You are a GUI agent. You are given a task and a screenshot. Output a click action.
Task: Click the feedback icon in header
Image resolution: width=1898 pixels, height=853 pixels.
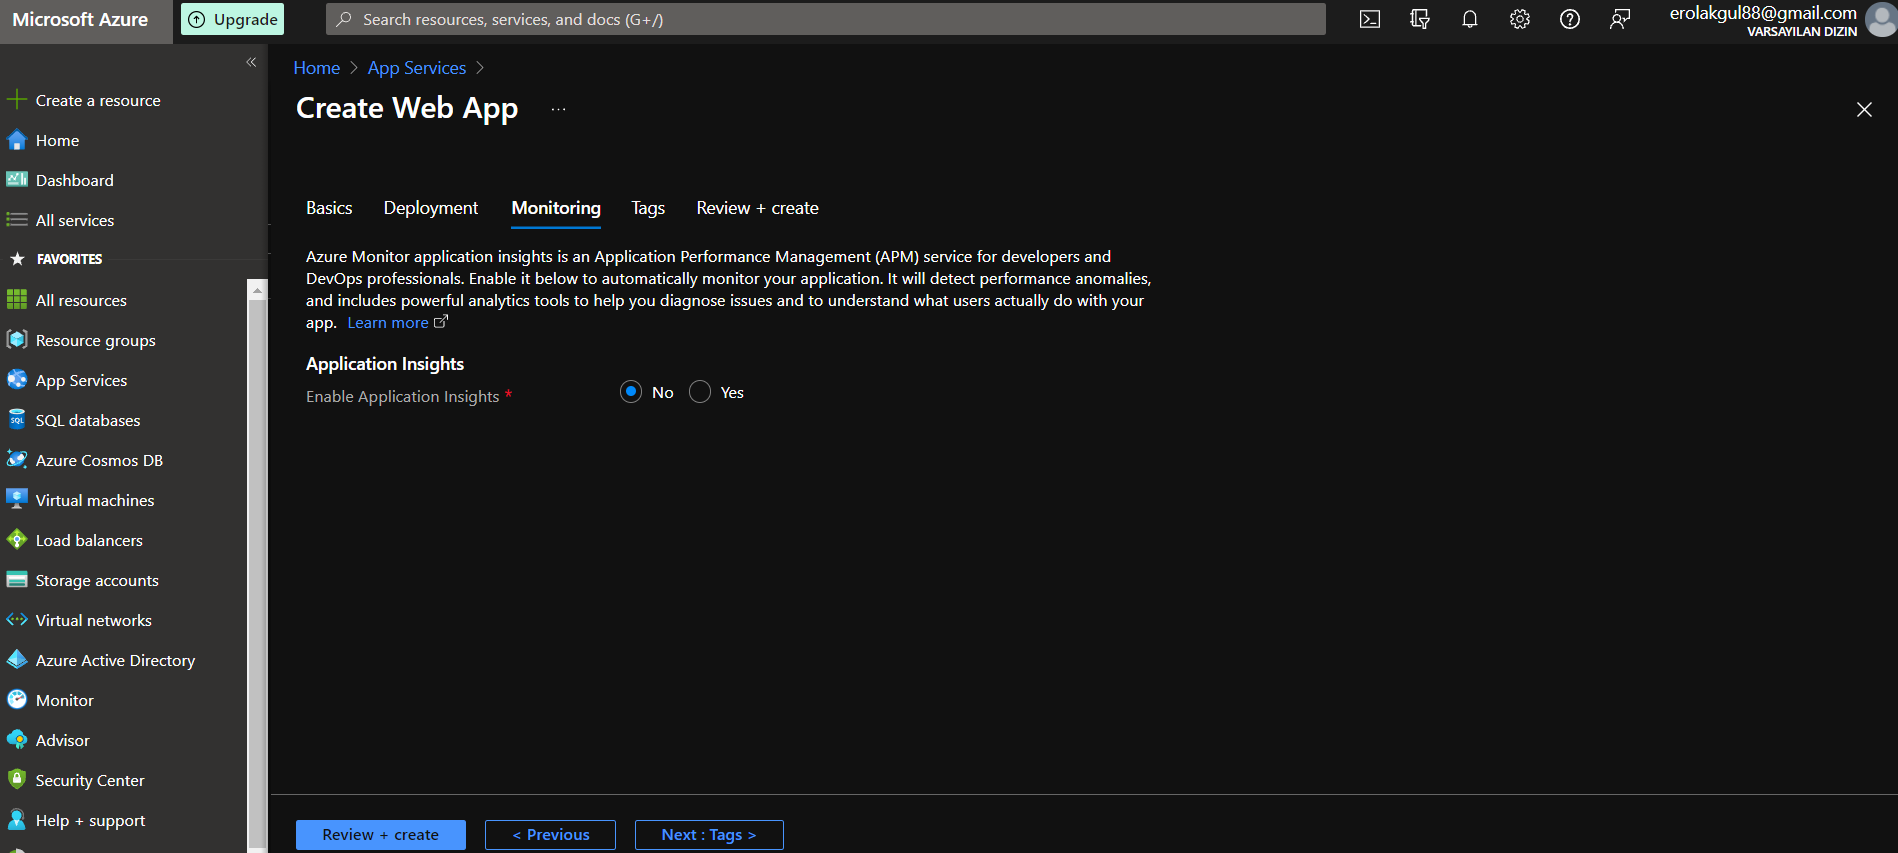[1619, 19]
